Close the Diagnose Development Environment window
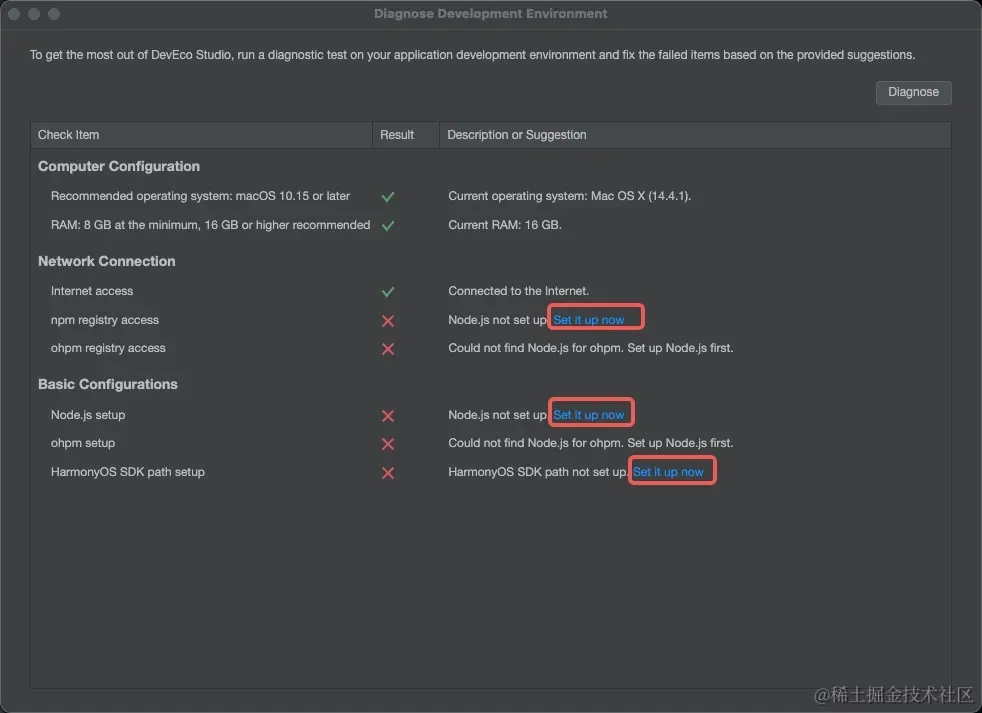The width and height of the screenshot is (982, 713). pos(15,14)
